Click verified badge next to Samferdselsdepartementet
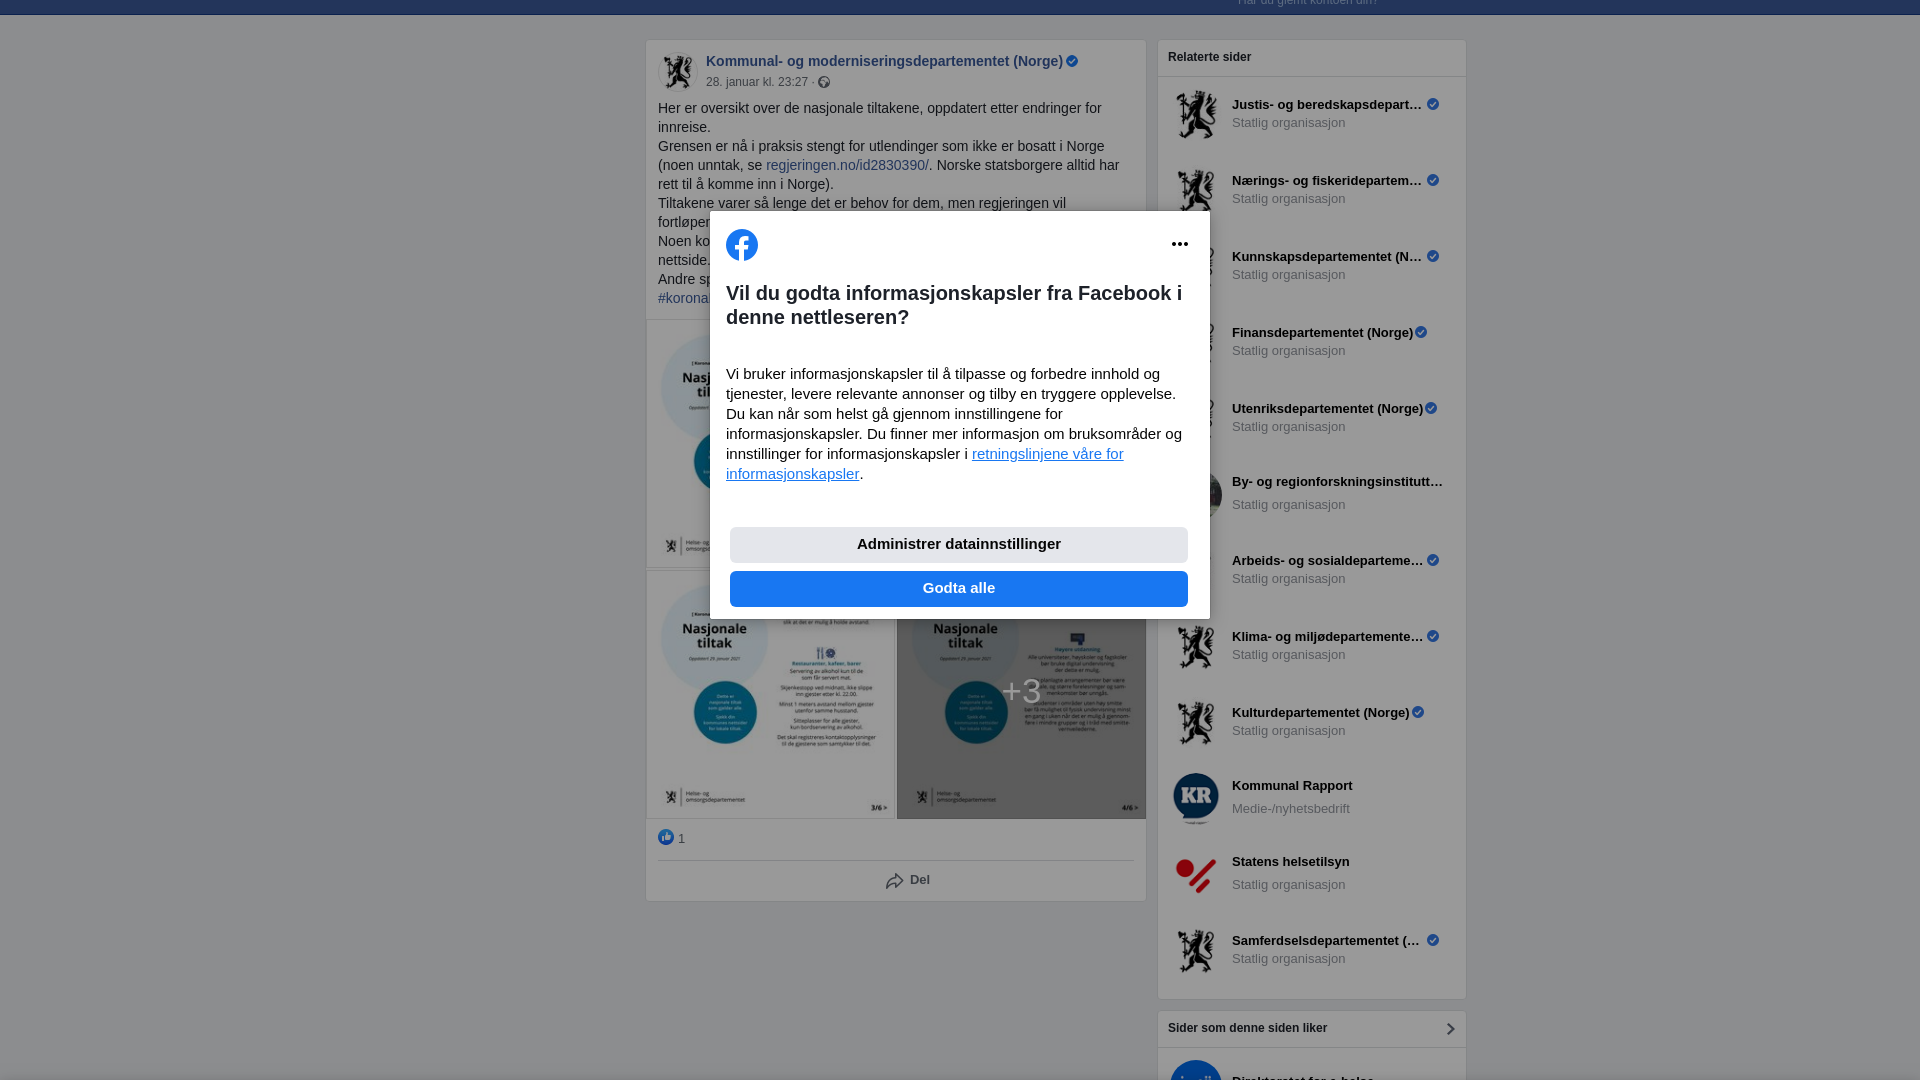Screen dimensions: 1920x1080 tap(1433, 940)
